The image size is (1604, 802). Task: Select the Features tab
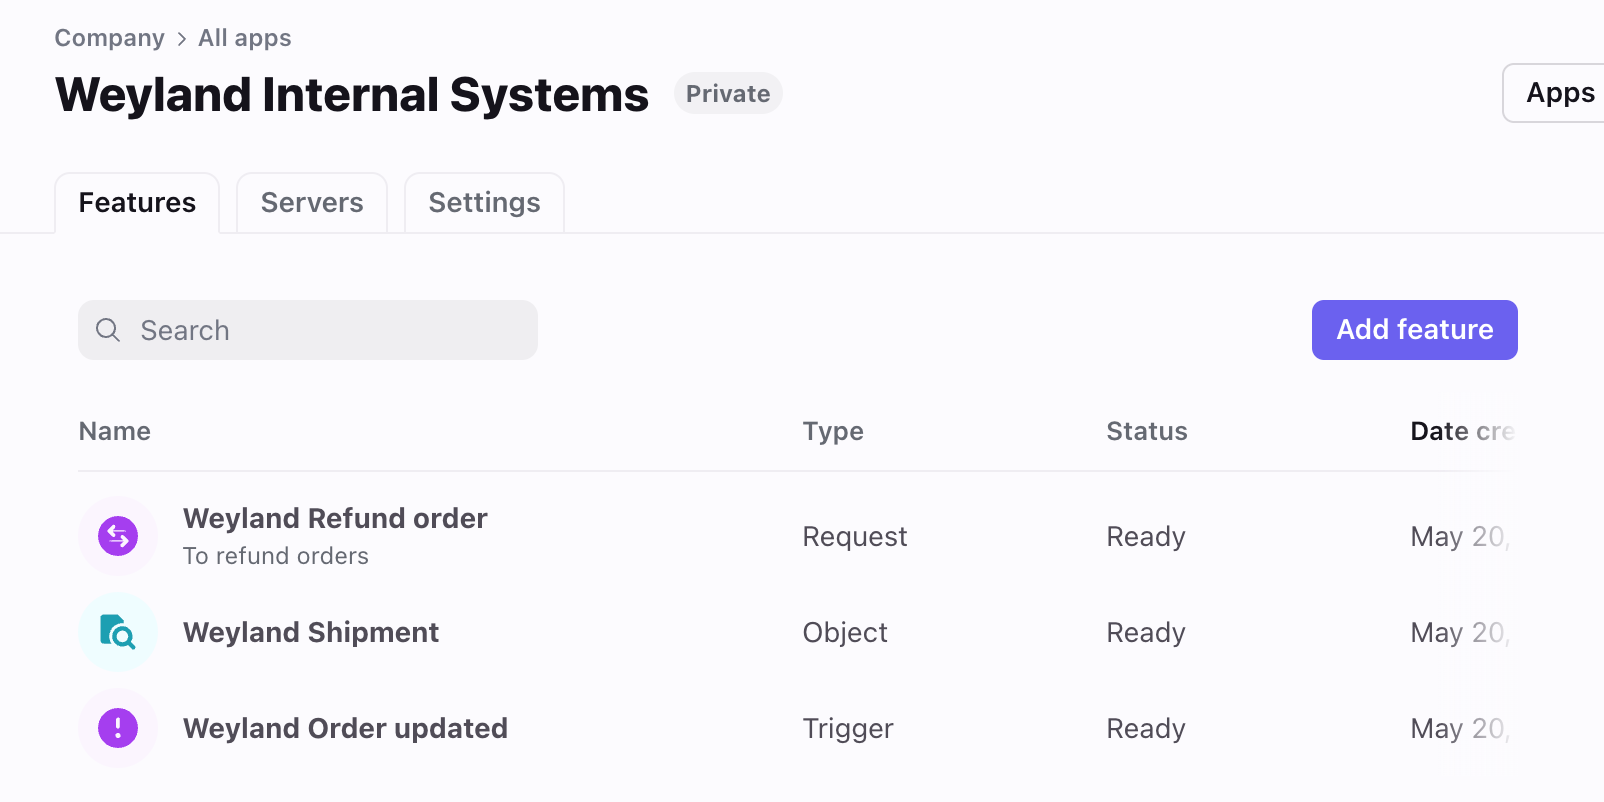tap(137, 203)
